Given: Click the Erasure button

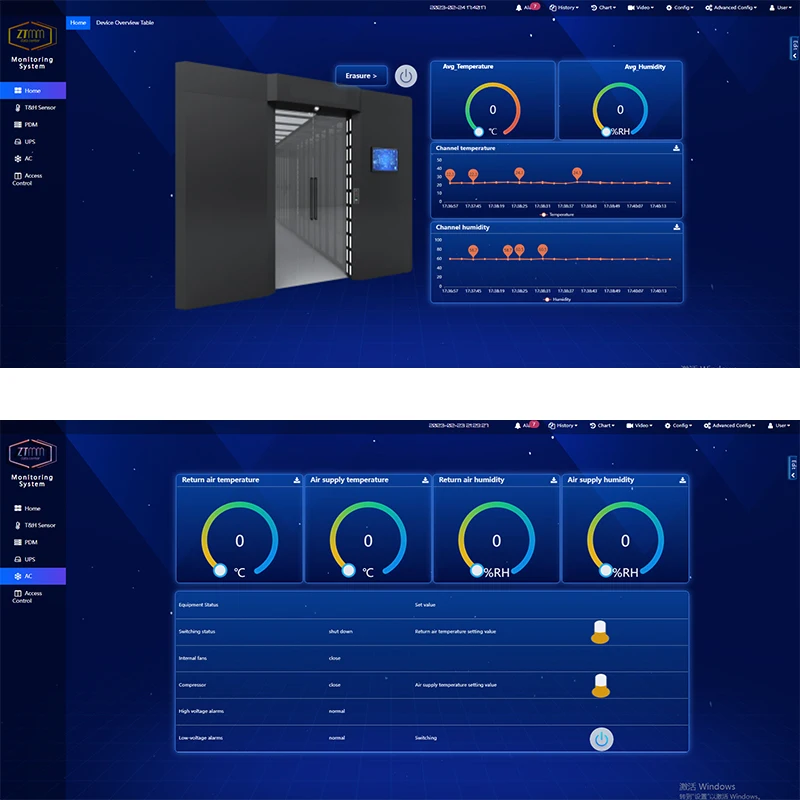Looking at the screenshot, I should pos(360,75).
